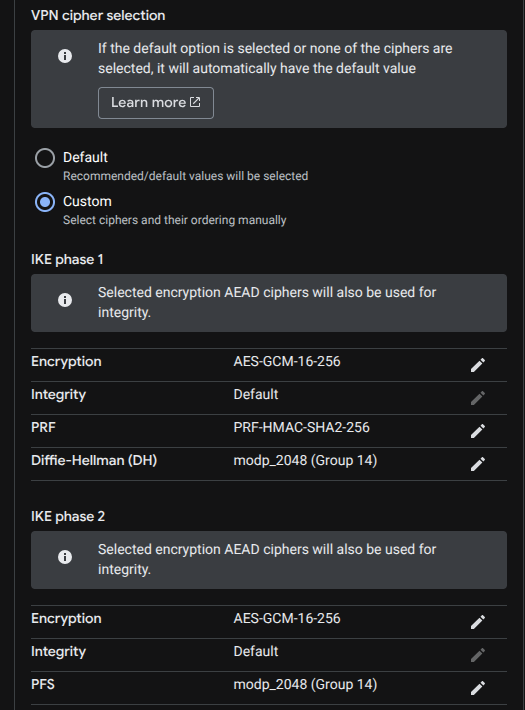Click Default value in phase 1 Integrity row
Viewport: 525px width, 710px height.
[x=255, y=394]
